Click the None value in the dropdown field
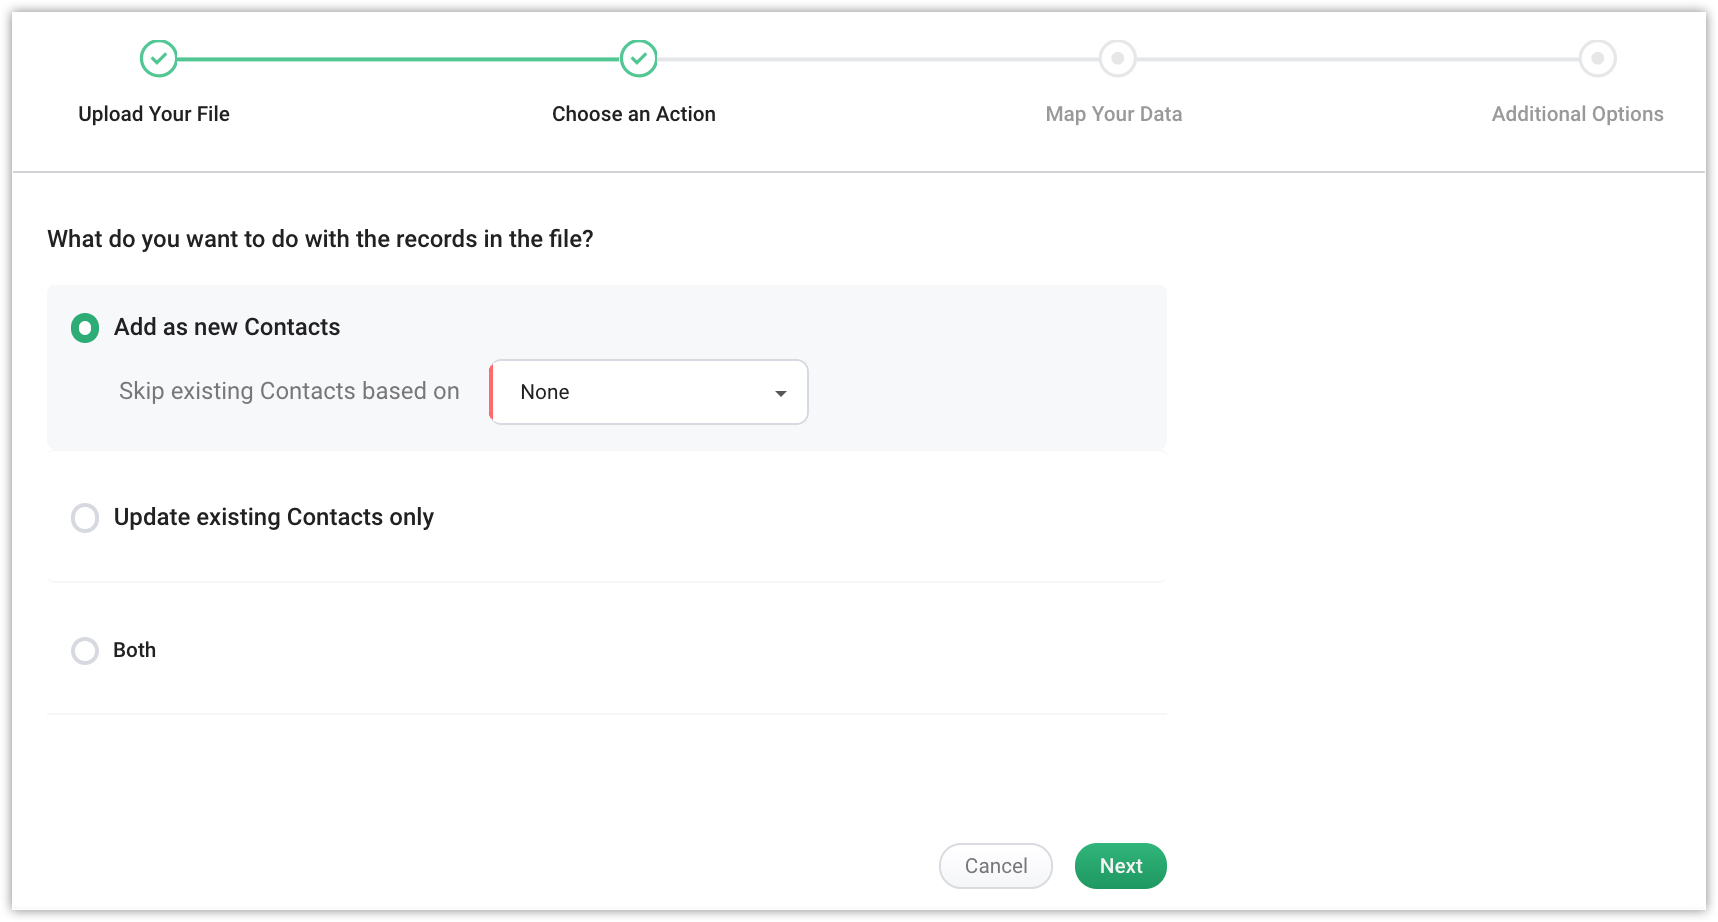Image resolution: width=1718 pixels, height=922 pixels. [x=545, y=392]
